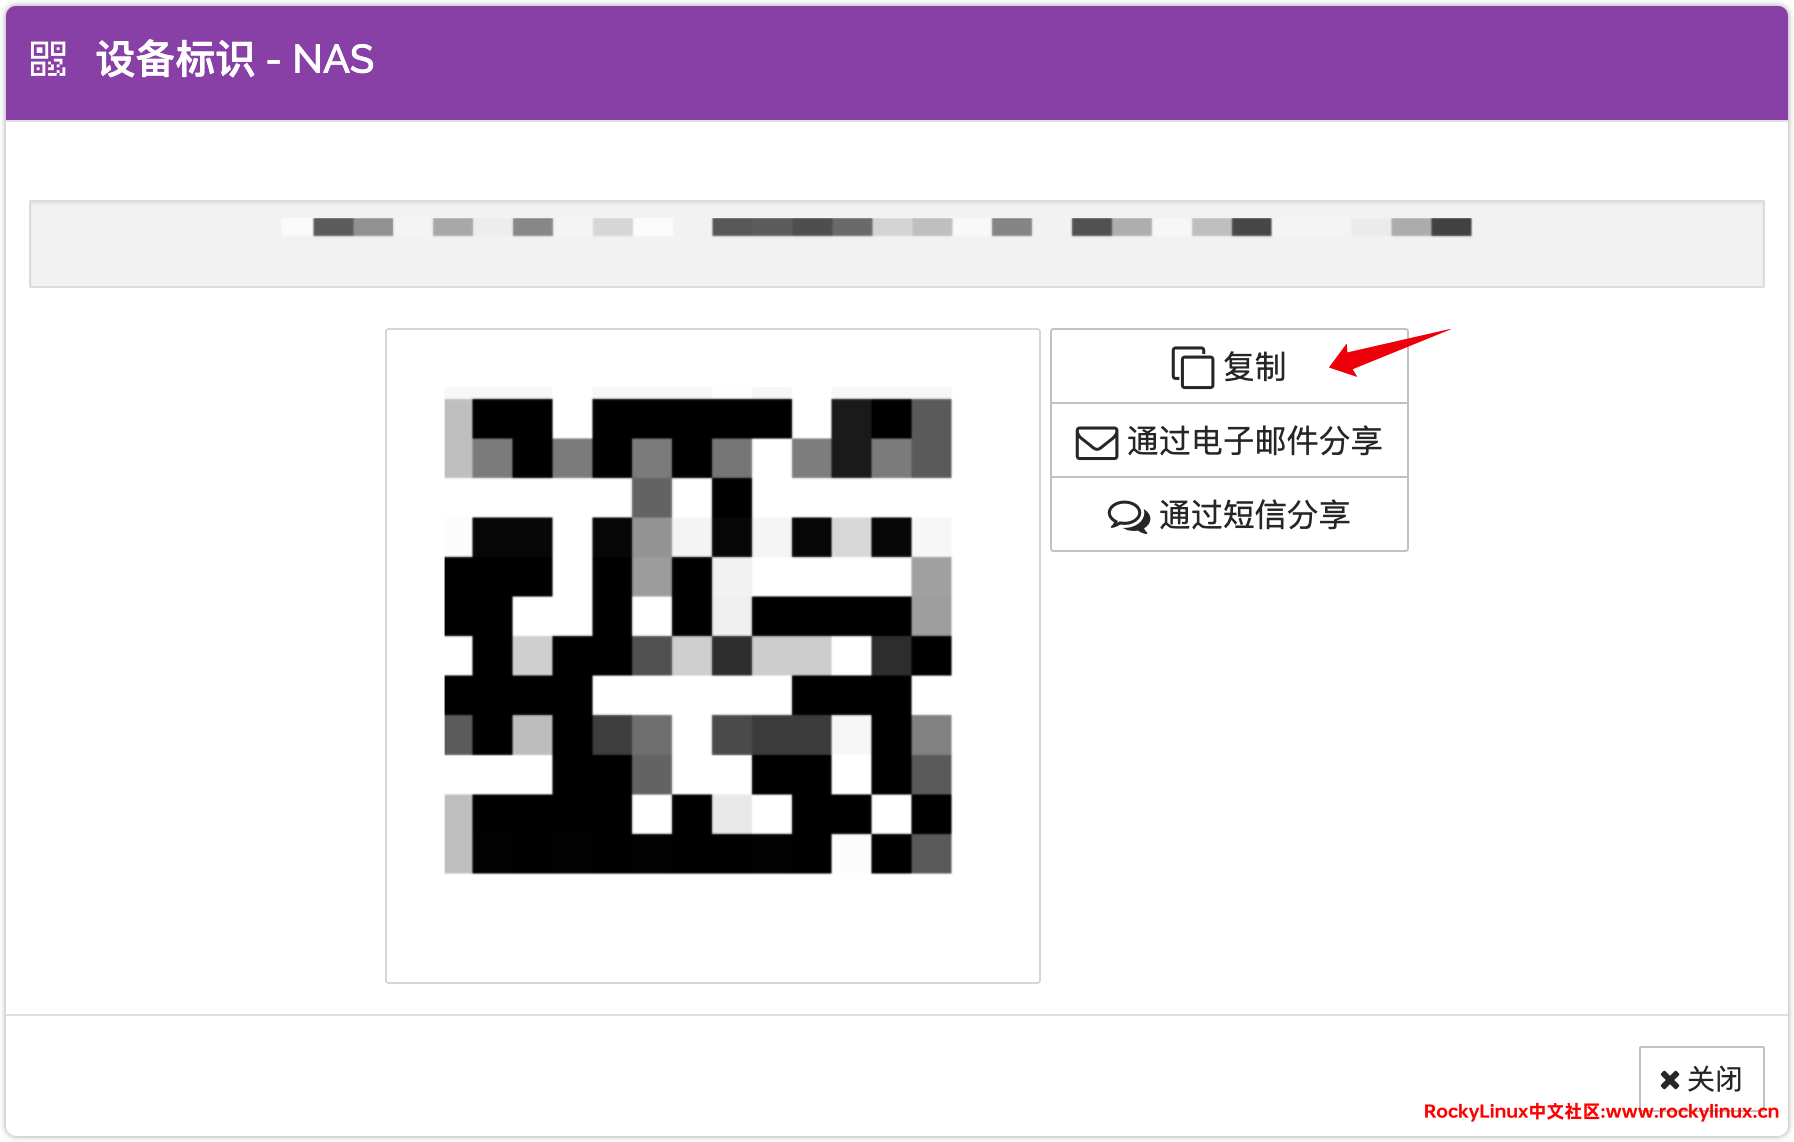1794x1142 pixels.
Task: Click the blurred device ID text
Action: (x=875, y=227)
